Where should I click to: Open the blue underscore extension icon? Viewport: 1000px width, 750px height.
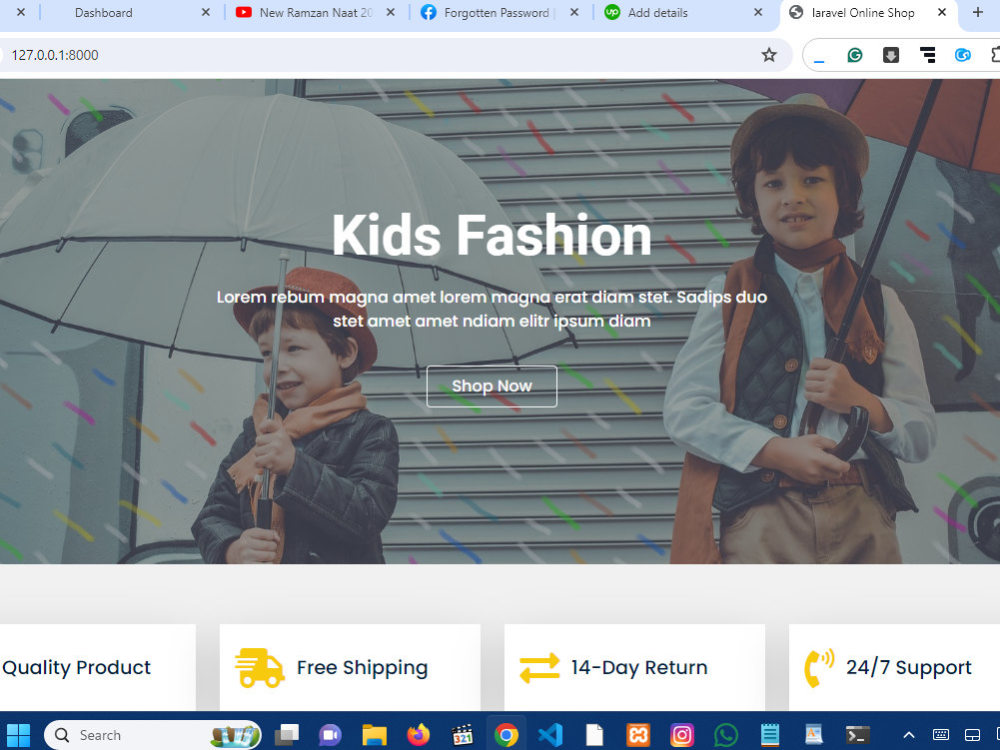coord(820,61)
